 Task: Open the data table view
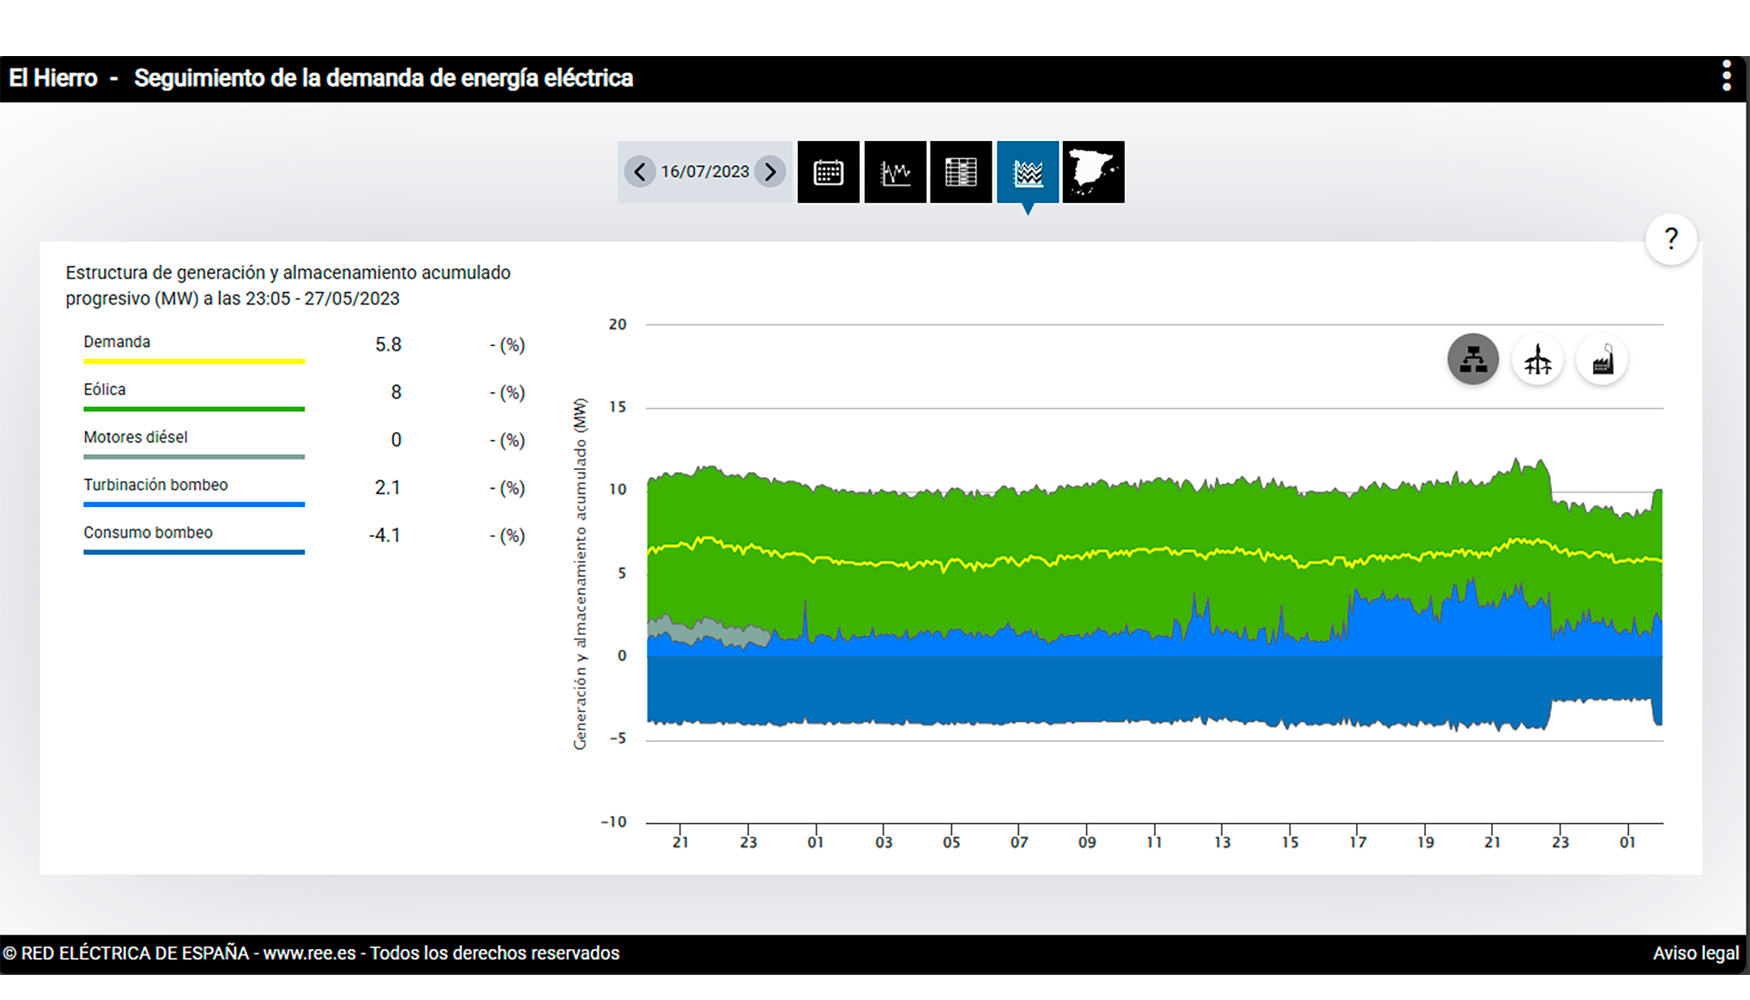coord(961,172)
